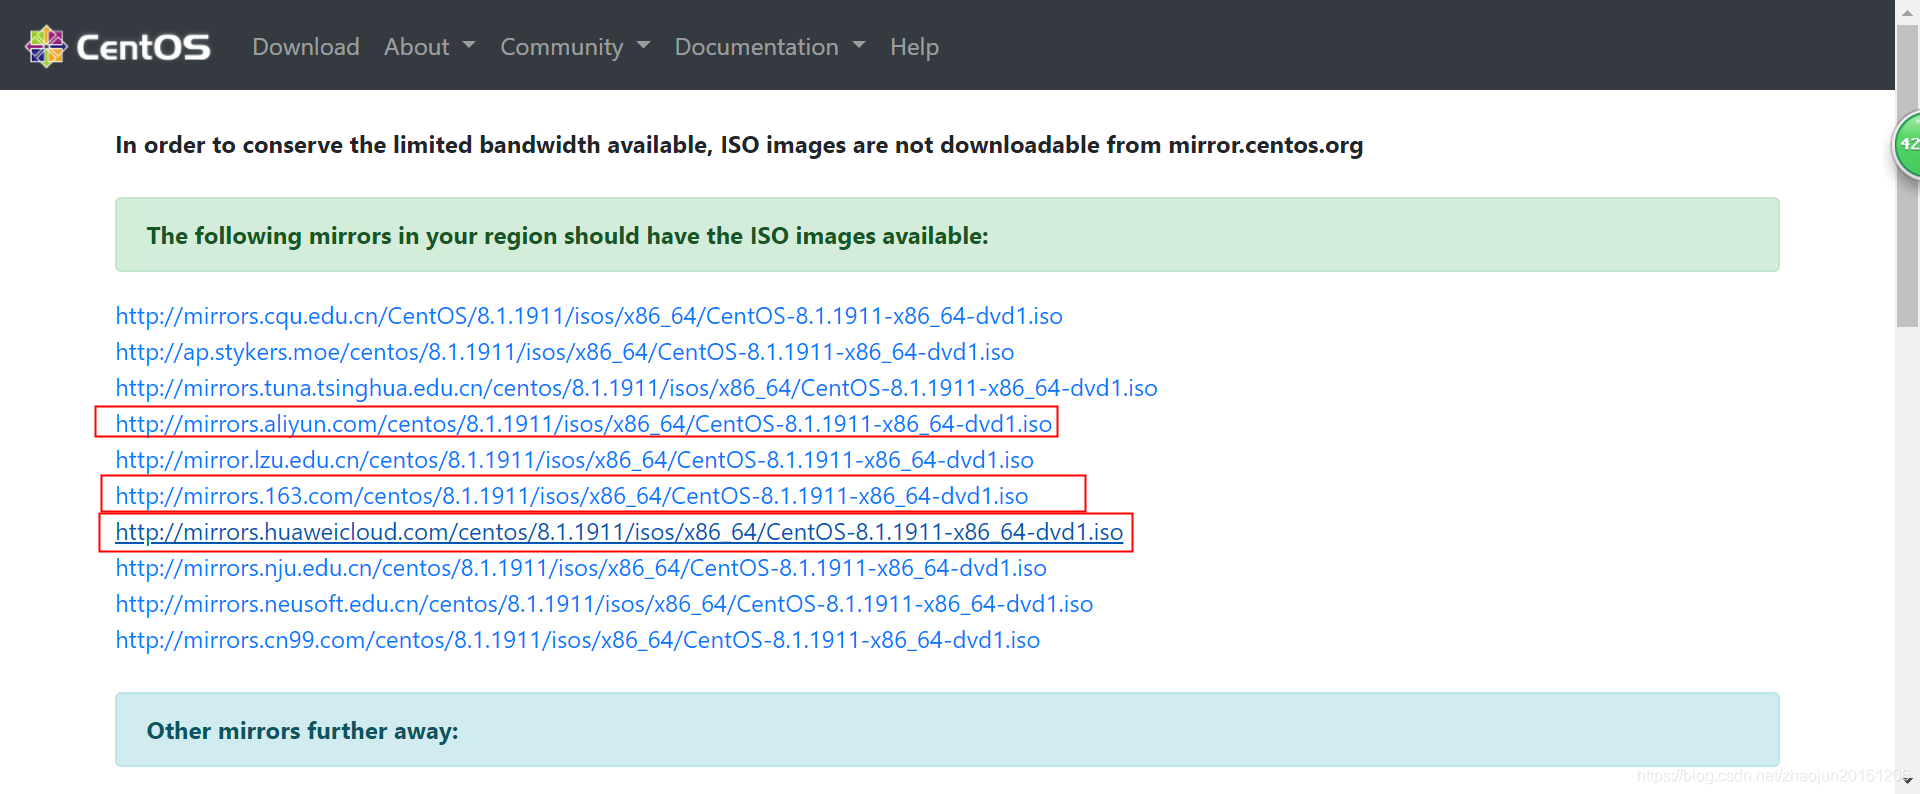Click the scrollbar down arrow
Screen dimensions: 1920x794
tap(1907, 782)
